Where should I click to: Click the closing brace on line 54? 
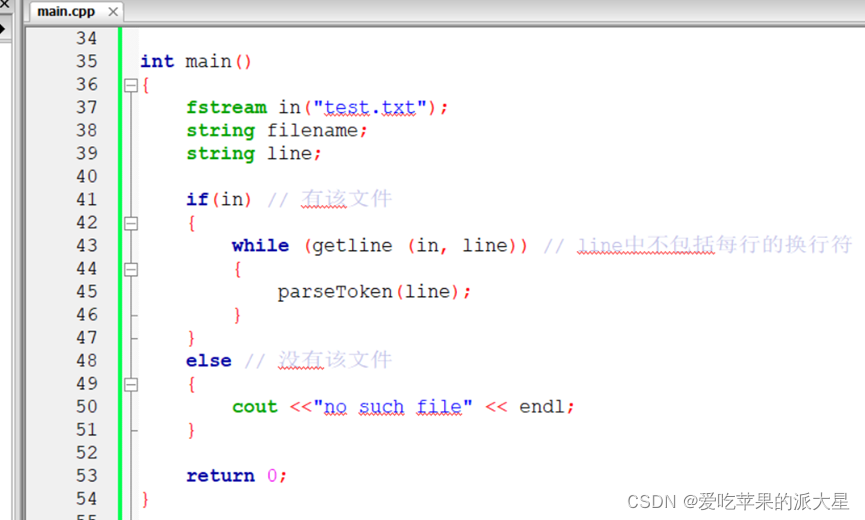pos(145,499)
